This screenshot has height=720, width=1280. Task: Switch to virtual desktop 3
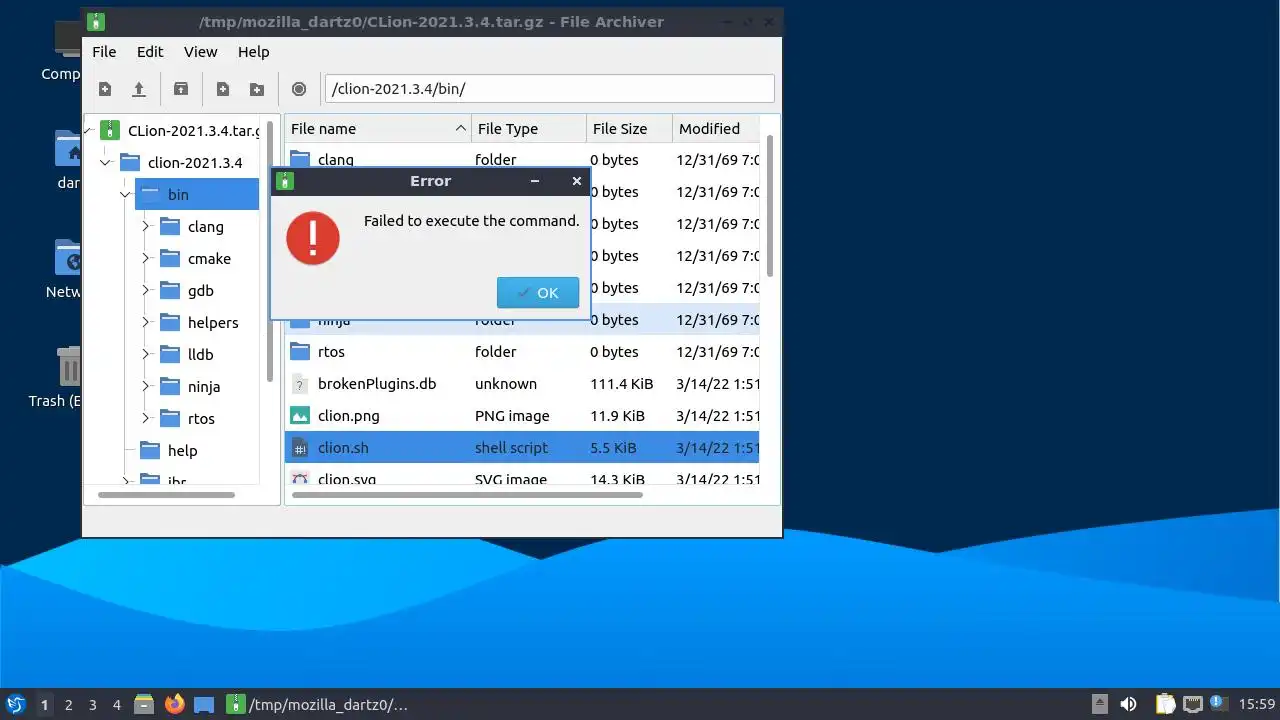pyautogui.click(x=92, y=705)
